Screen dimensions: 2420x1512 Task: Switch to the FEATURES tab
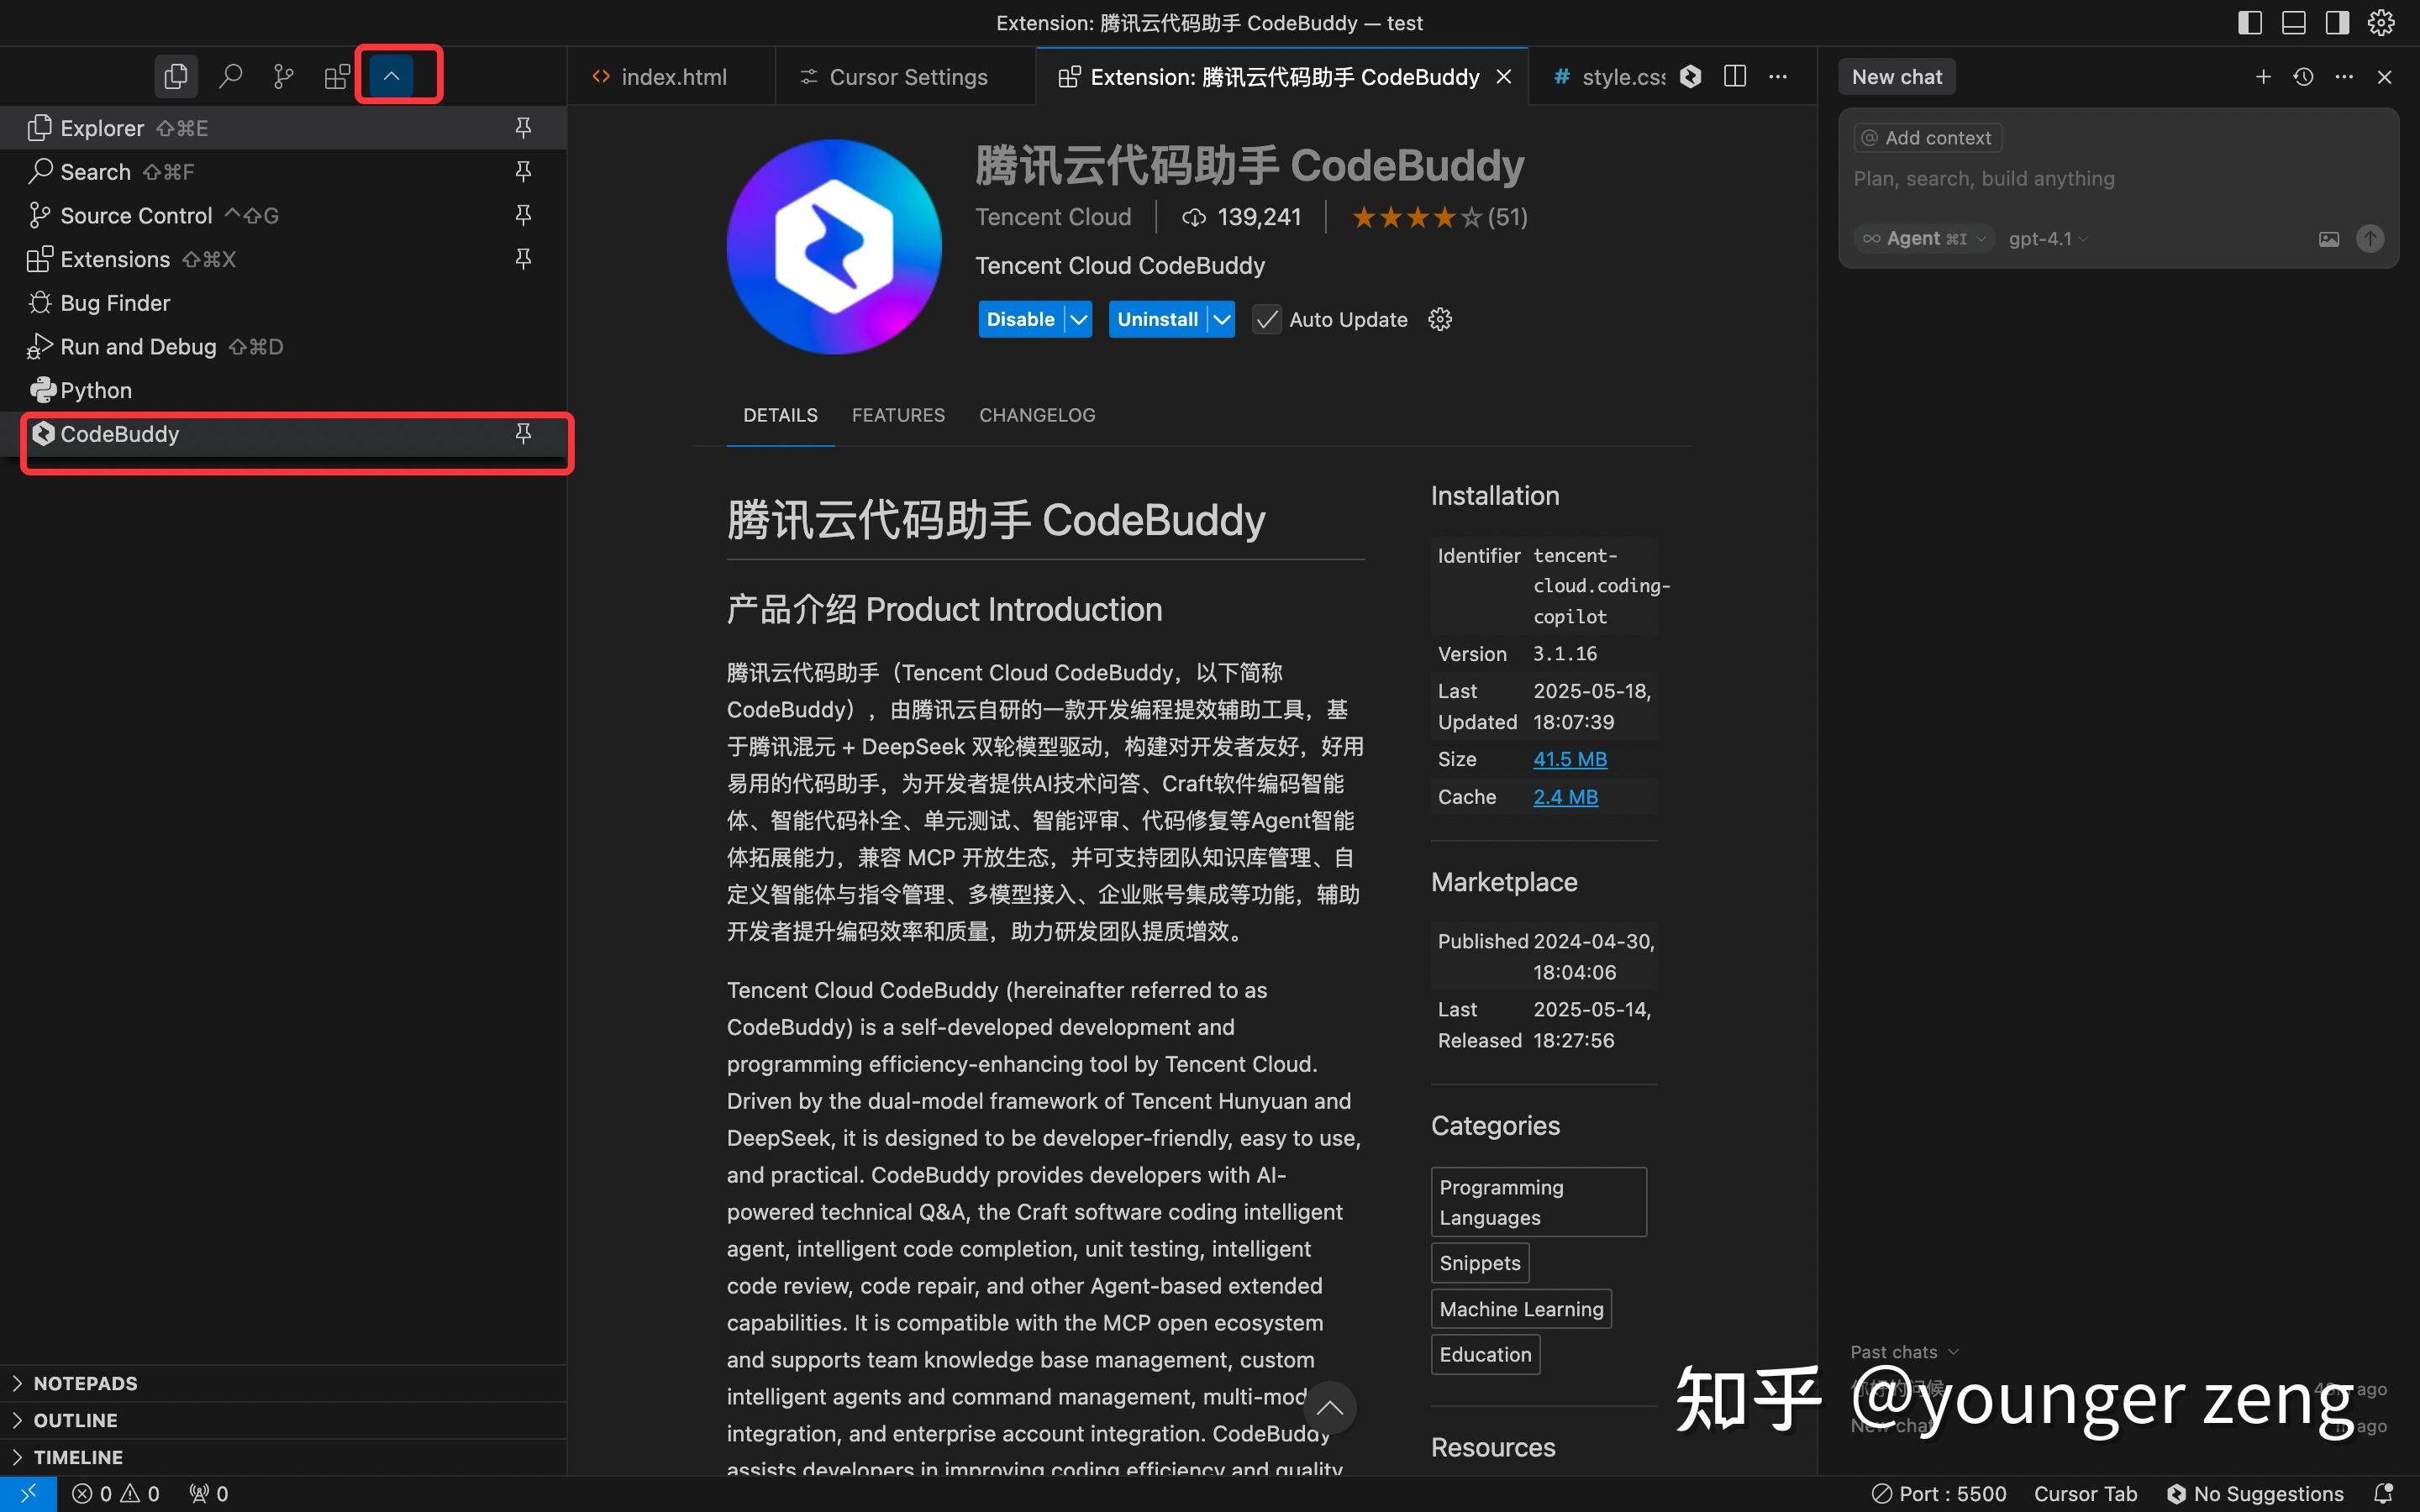click(897, 415)
